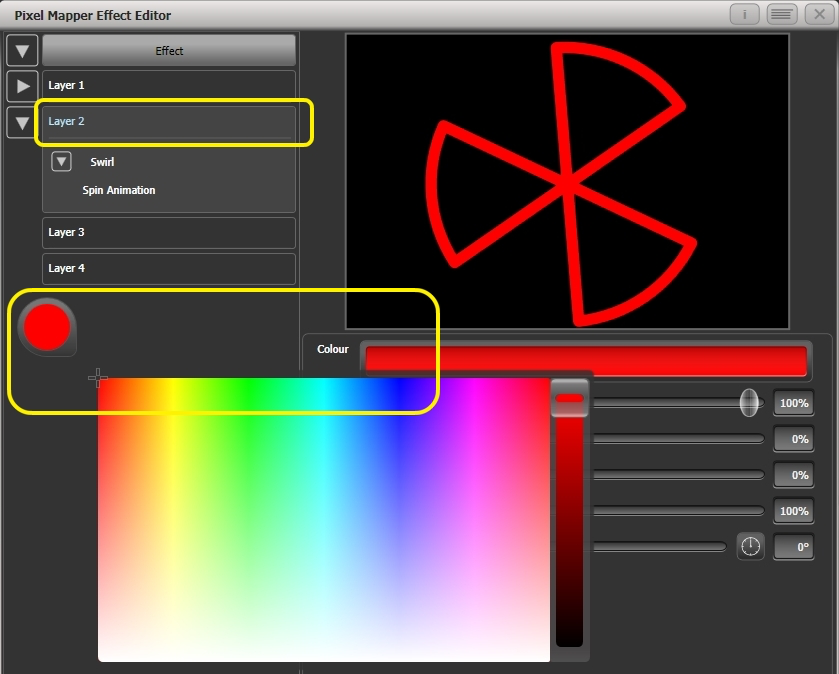
Task: Click the 100% value button on the top slider
Action: pyautogui.click(x=793, y=403)
